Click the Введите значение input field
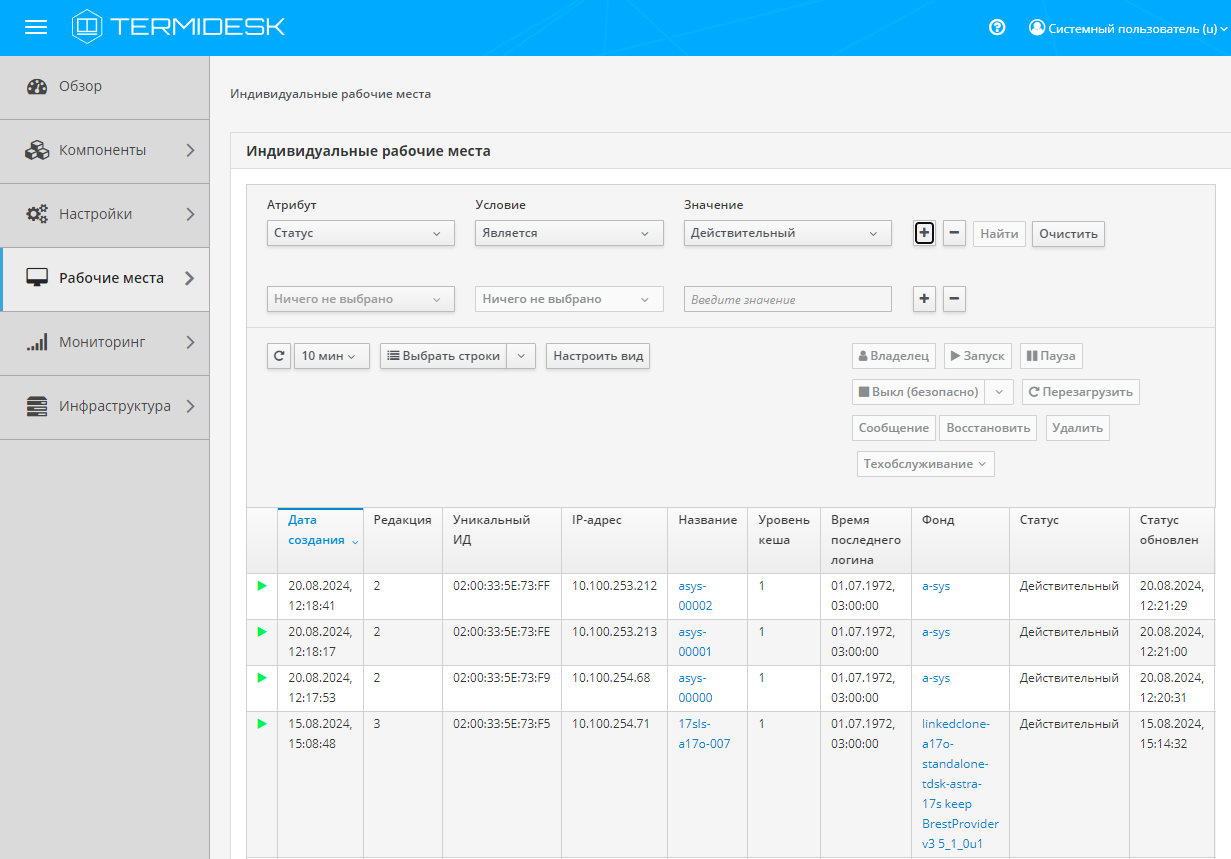This screenshot has width=1231, height=859. pos(787,299)
